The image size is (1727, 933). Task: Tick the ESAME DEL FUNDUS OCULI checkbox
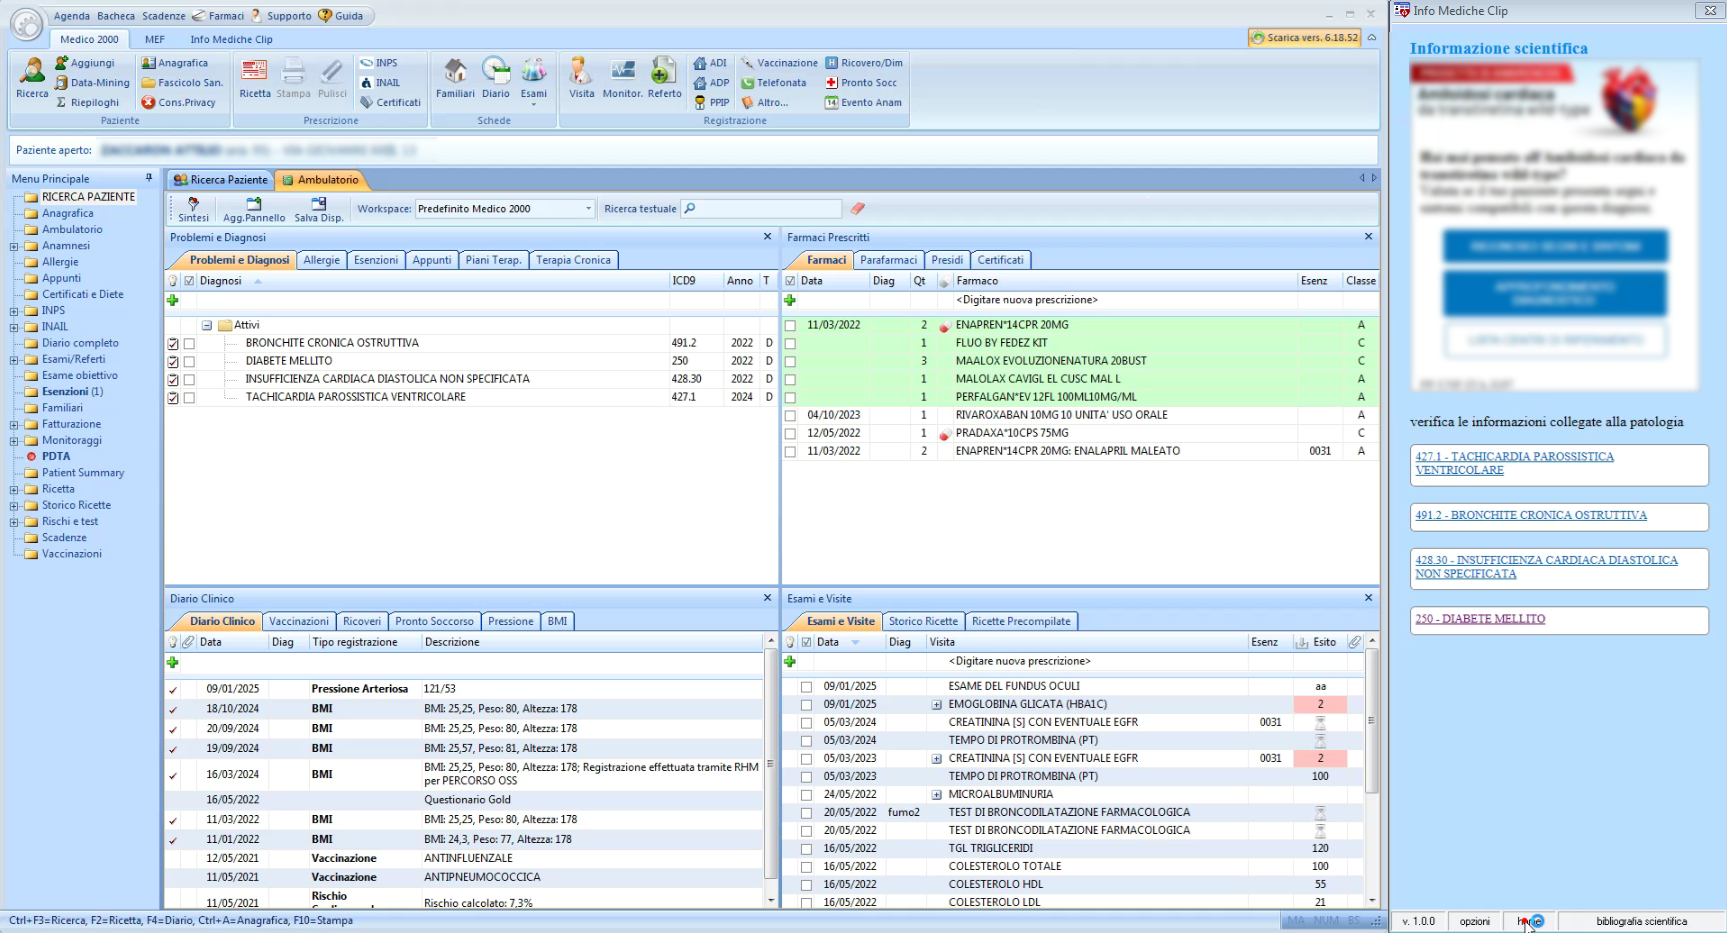806,687
